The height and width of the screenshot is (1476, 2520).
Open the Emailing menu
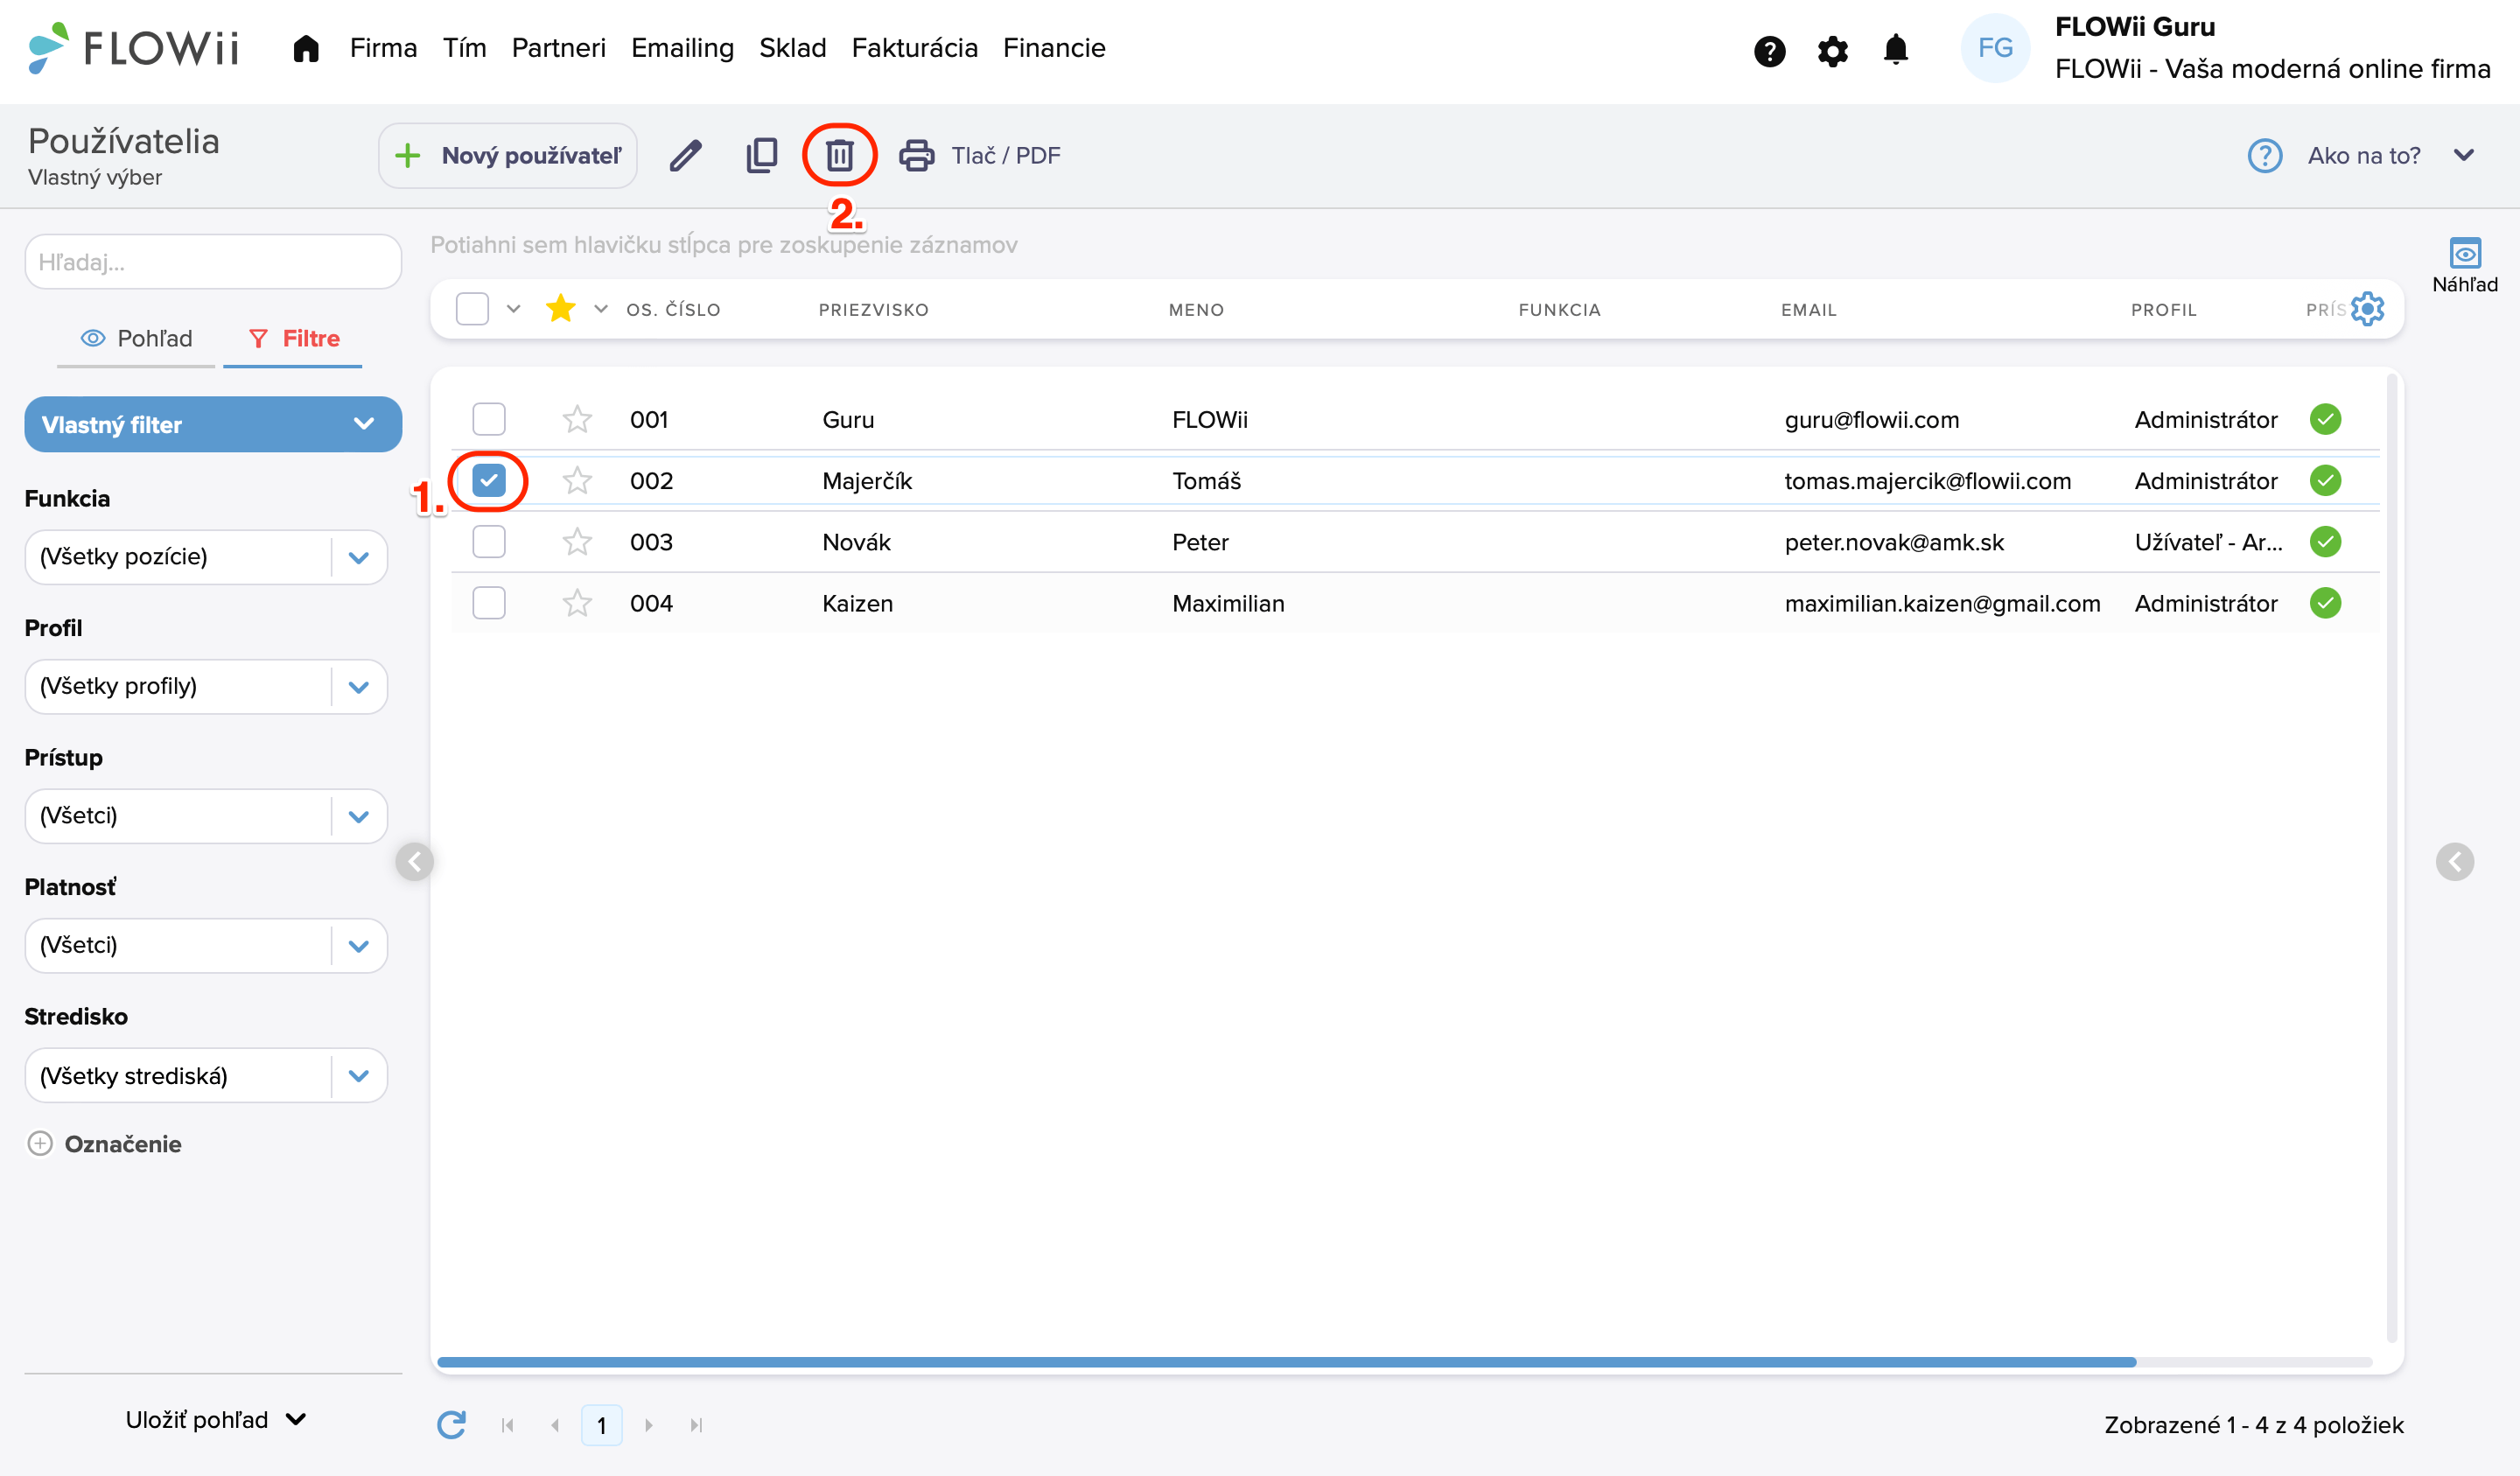click(x=682, y=48)
